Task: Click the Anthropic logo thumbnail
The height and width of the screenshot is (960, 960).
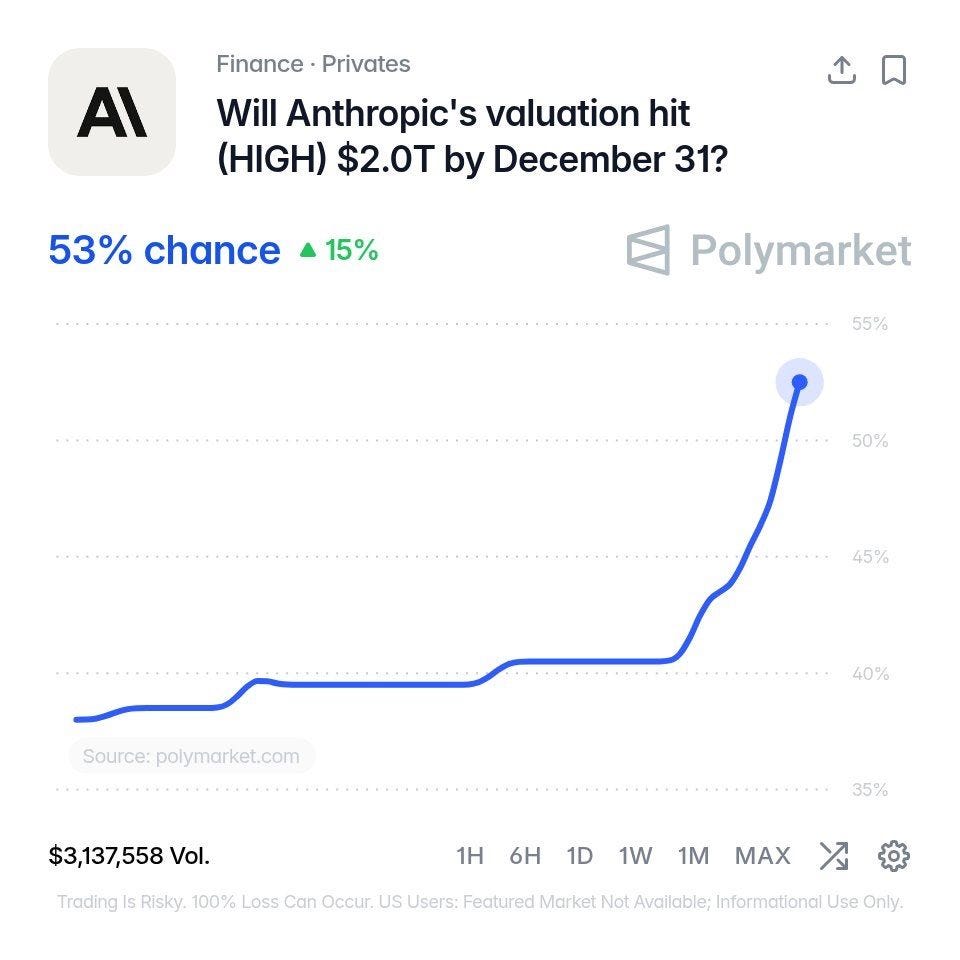Action: tap(112, 112)
